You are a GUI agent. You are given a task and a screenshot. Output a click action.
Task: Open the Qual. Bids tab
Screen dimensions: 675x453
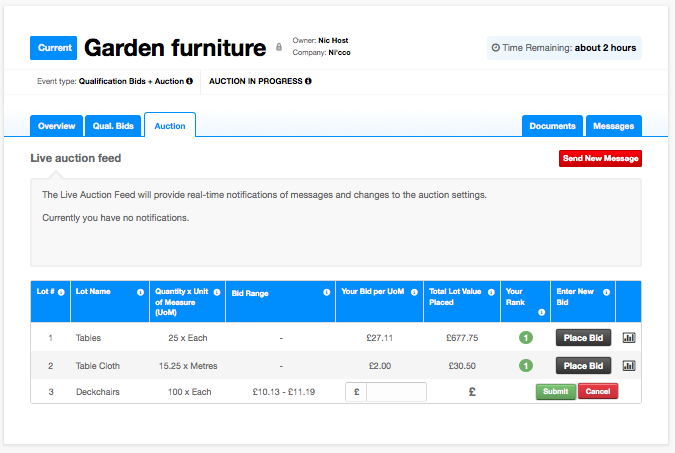pyautogui.click(x=113, y=126)
